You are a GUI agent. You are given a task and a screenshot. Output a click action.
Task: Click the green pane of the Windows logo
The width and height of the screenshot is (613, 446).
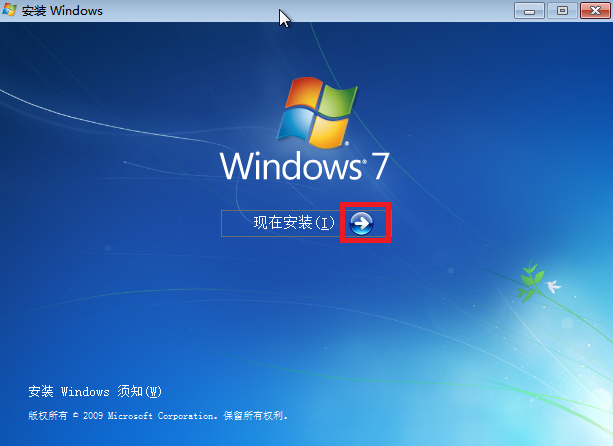tap(339, 98)
